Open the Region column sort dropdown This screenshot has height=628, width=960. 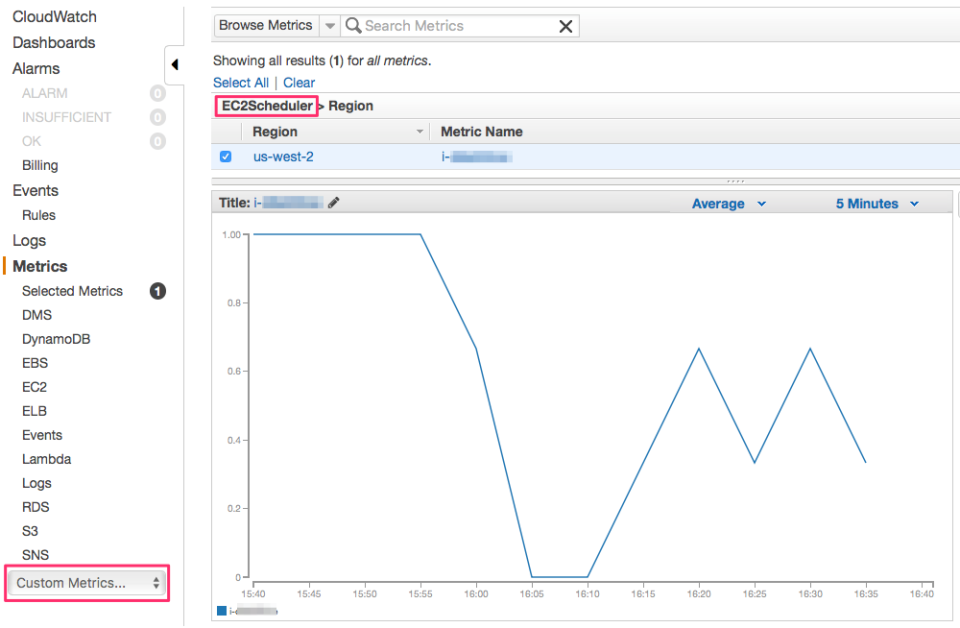420,131
